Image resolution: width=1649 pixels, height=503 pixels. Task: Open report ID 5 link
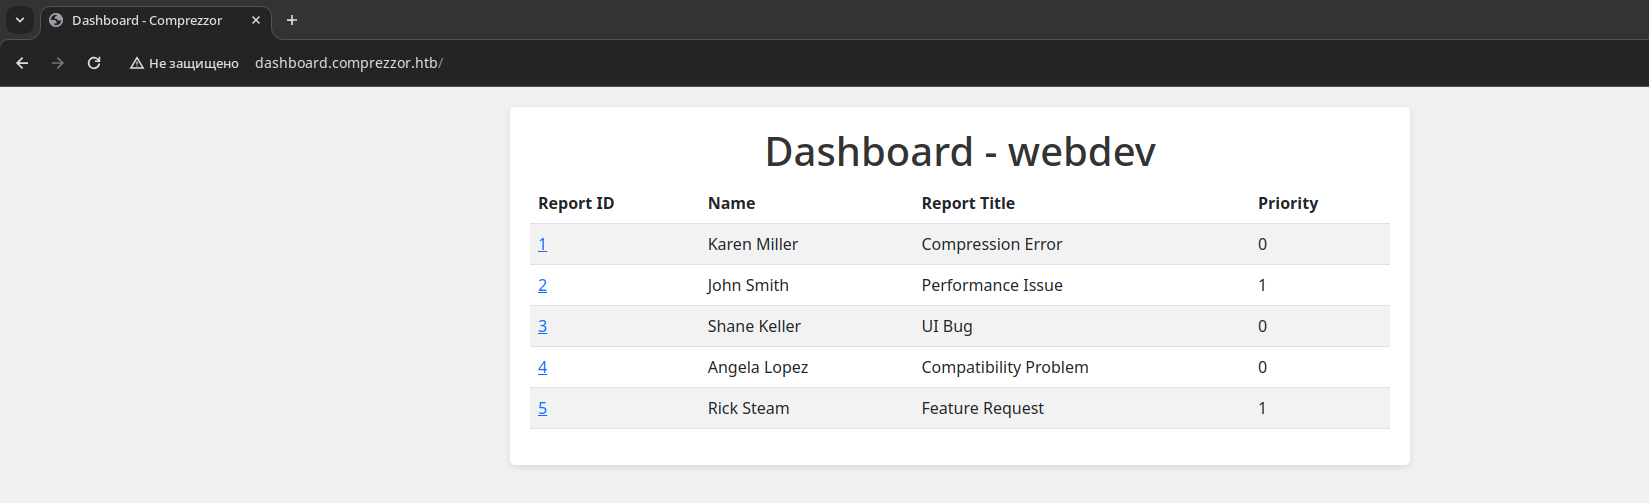coord(542,408)
